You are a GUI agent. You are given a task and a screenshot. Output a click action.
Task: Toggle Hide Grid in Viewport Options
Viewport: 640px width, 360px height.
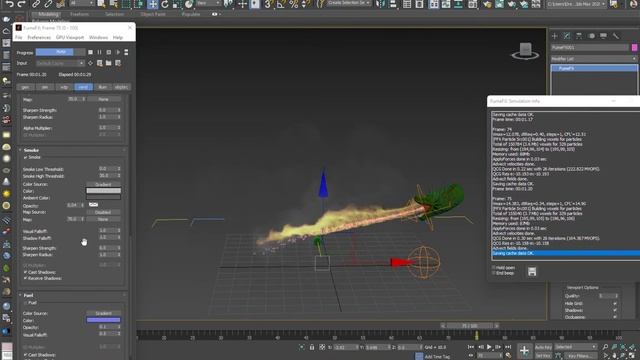(615, 304)
